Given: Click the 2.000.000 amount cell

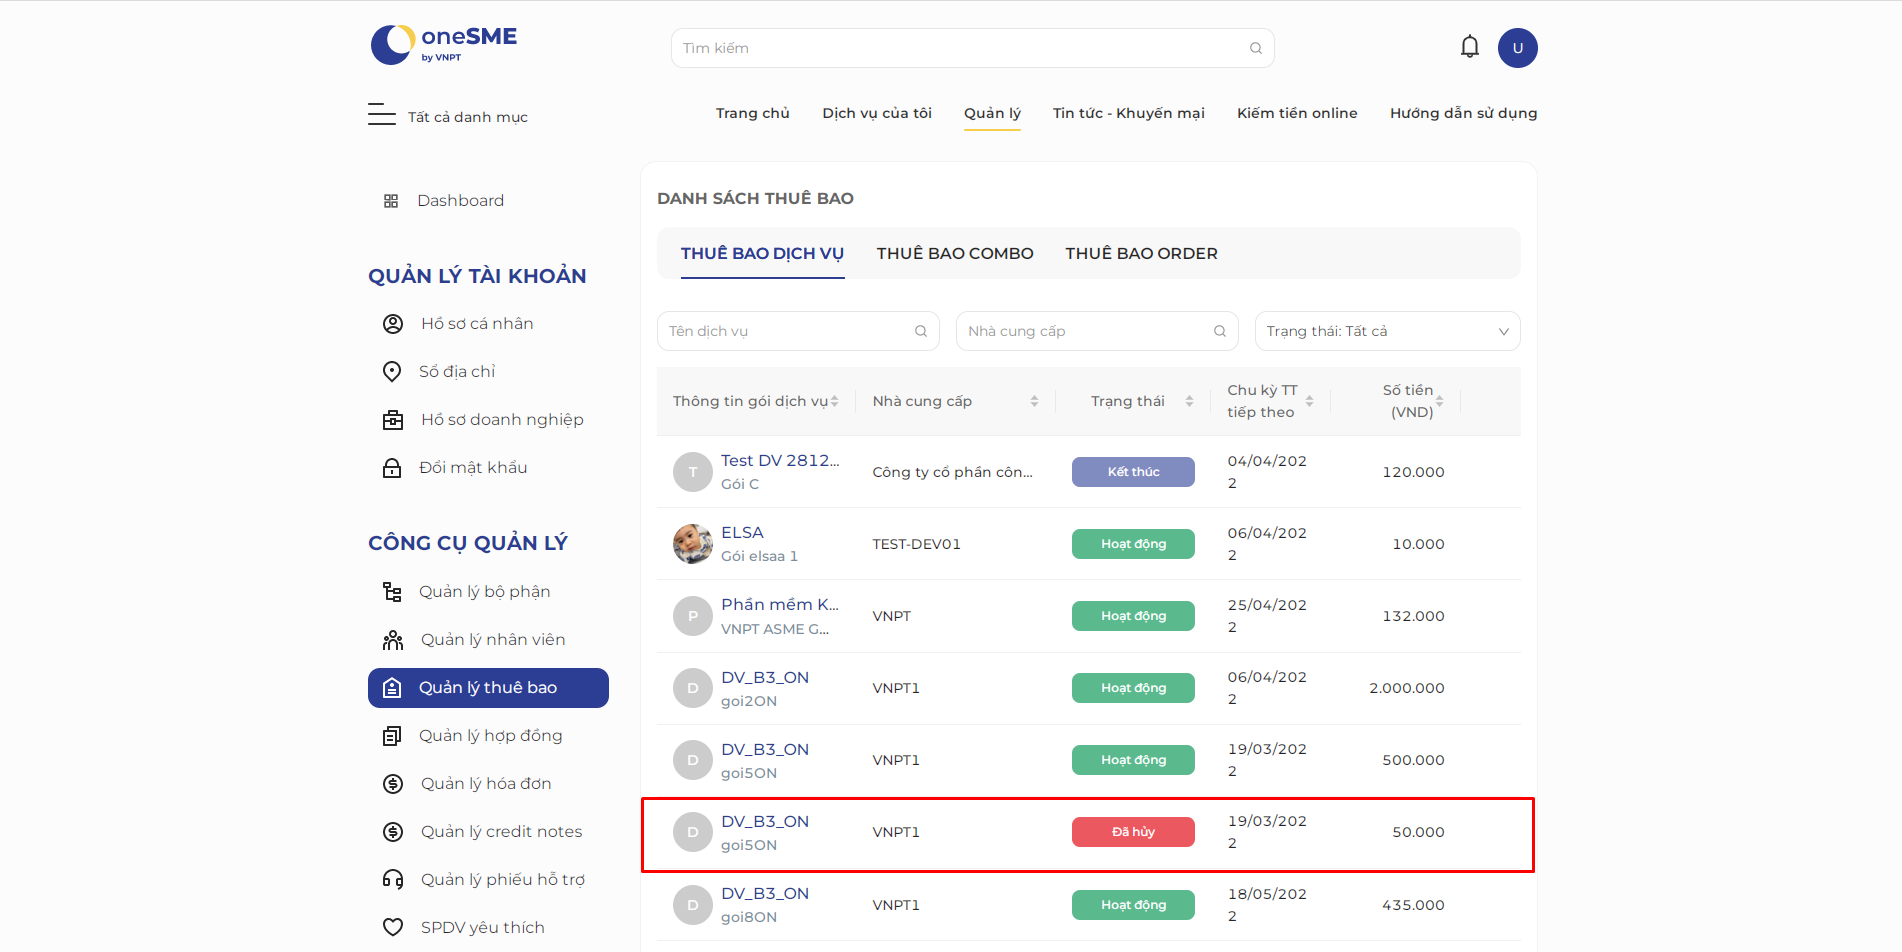Looking at the screenshot, I should click(x=1406, y=688).
